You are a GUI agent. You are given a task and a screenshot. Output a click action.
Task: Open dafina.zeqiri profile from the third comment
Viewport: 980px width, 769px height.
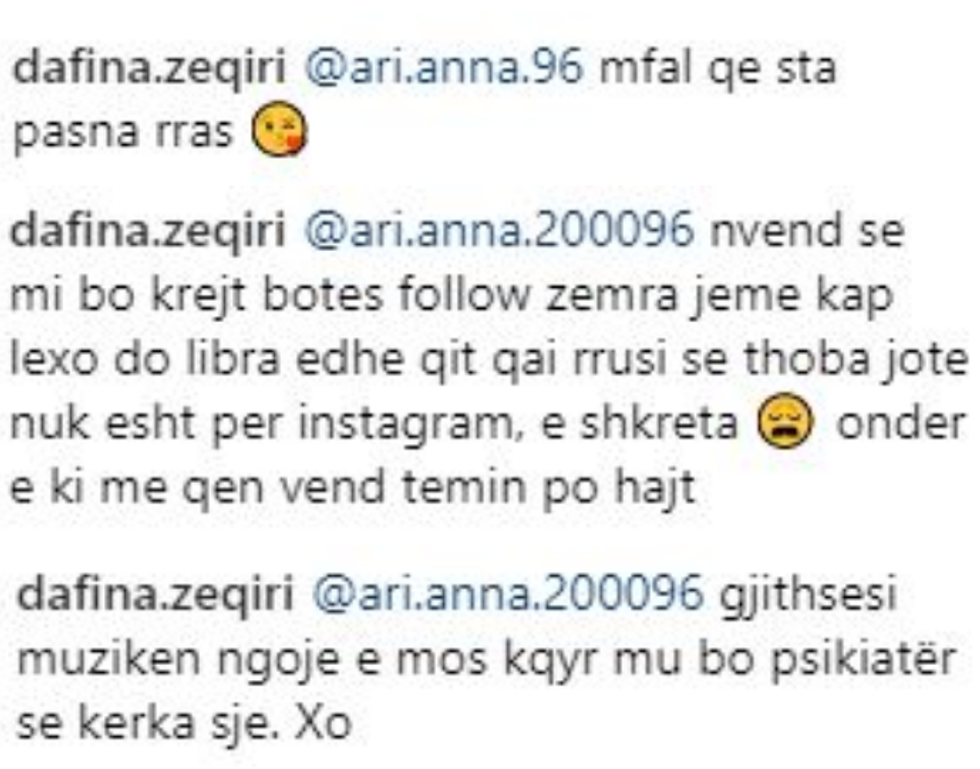tap(156, 594)
